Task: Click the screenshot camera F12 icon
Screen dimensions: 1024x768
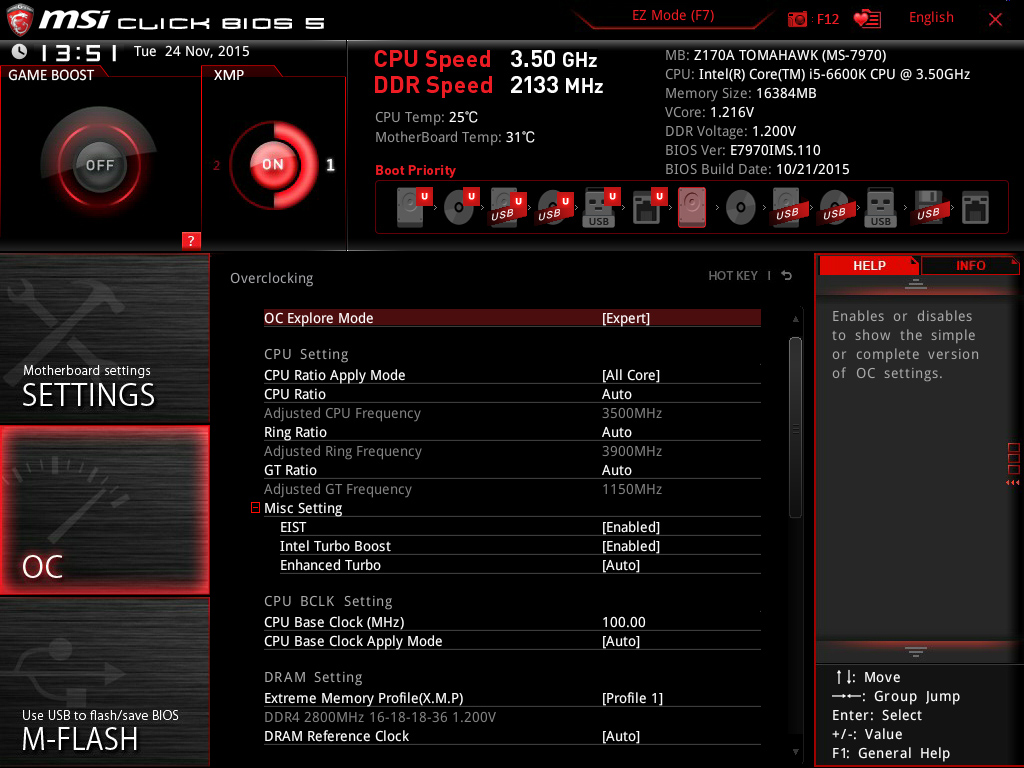Action: tap(797, 19)
